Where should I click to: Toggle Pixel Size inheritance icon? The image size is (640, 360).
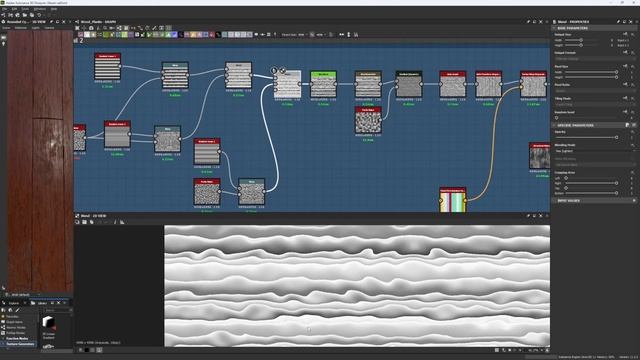click(625, 66)
